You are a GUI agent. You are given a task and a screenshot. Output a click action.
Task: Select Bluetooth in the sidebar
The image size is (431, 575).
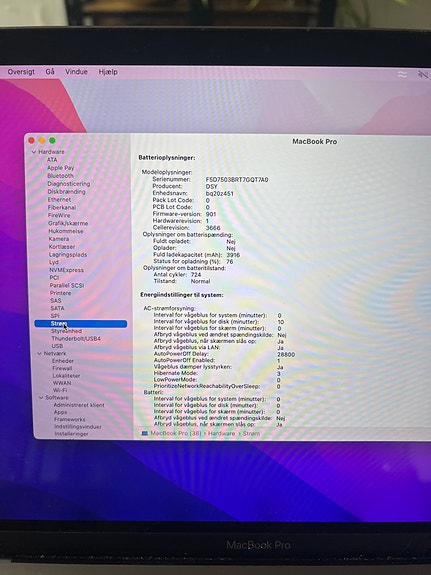click(x=60, y=176)
